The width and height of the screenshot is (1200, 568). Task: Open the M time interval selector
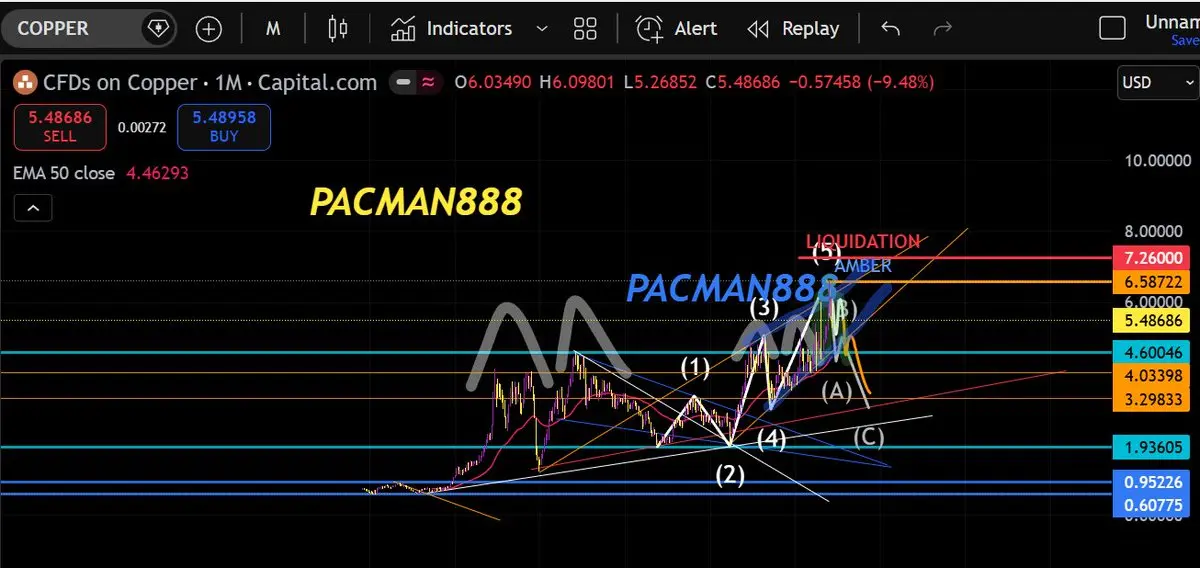pyautogui.click(x=273, y=28)
